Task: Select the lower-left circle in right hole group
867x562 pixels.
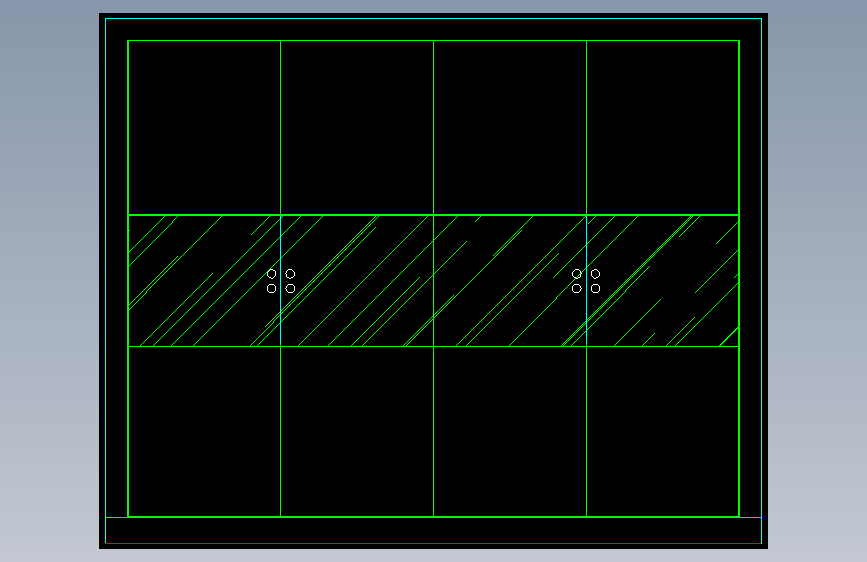Action: (577, 289)
